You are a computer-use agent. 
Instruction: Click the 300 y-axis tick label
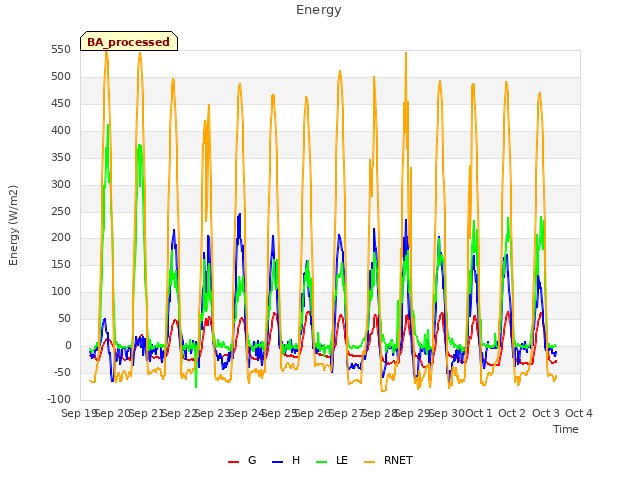61,184
